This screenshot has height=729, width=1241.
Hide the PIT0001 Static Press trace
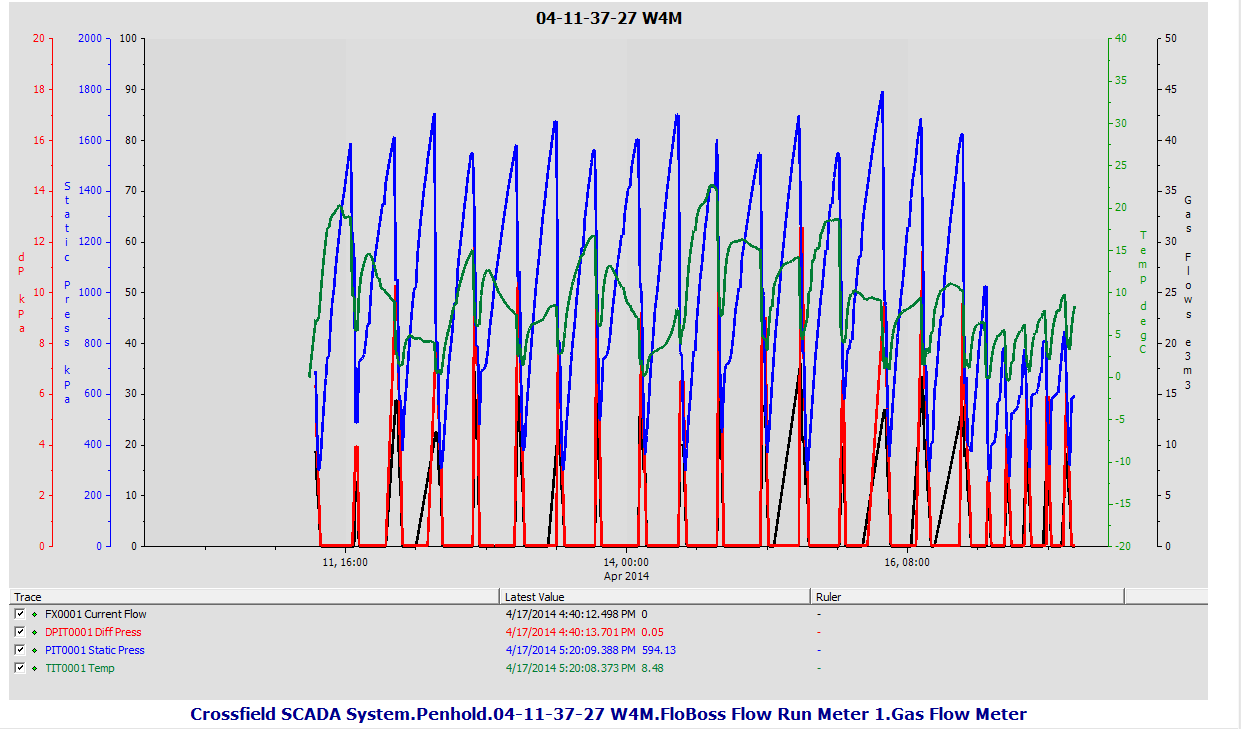20,650
